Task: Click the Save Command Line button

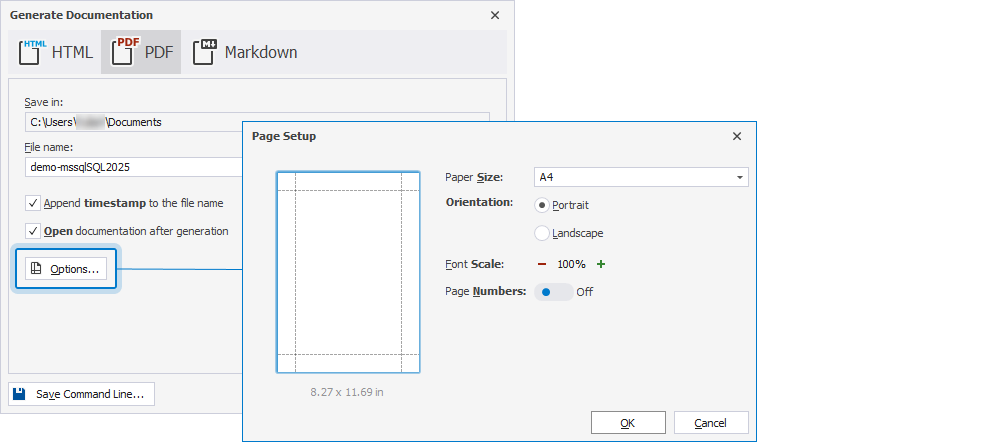Action: coord(82,394)
